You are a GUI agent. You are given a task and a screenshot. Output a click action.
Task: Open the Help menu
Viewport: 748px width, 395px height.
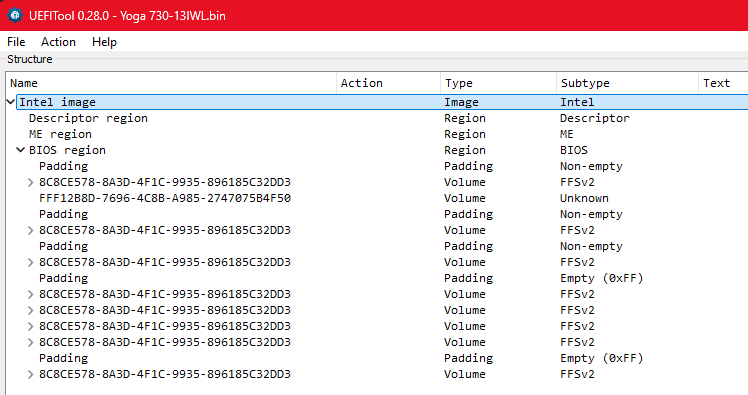pos(104,42)
